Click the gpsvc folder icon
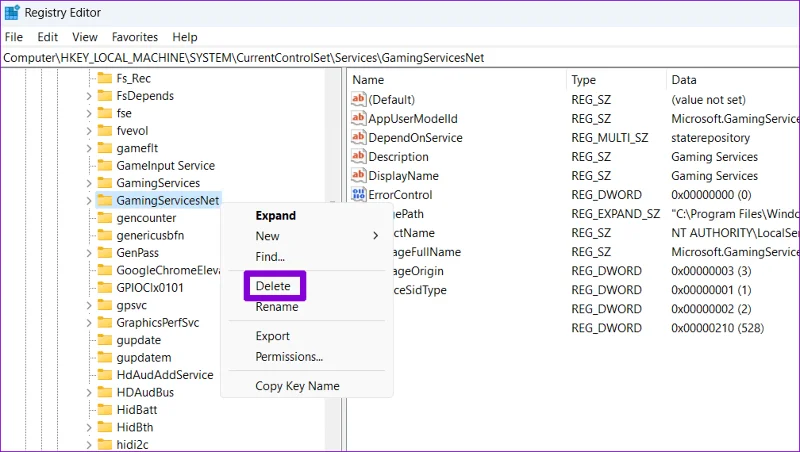 click(105, 305)
